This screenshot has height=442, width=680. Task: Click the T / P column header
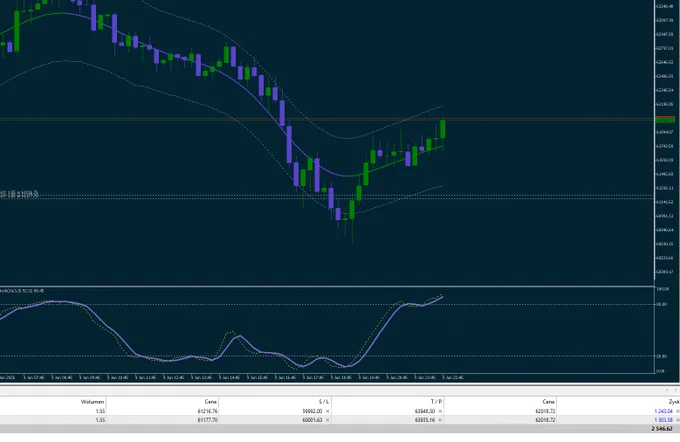[x=436, y=402]
